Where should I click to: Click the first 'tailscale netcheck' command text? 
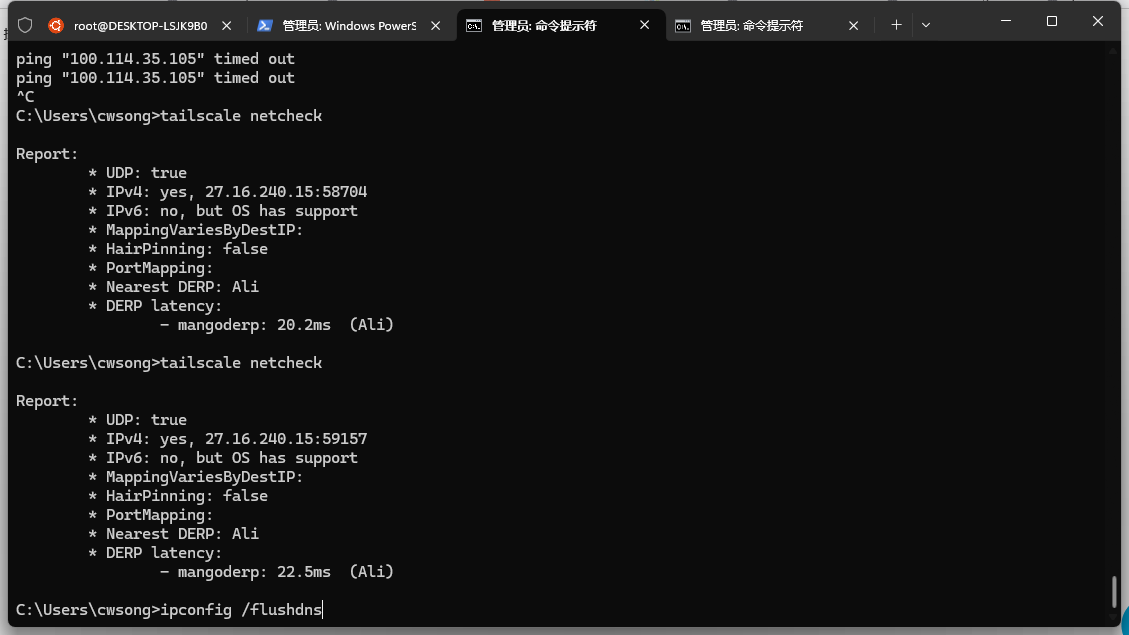[241, 116]
